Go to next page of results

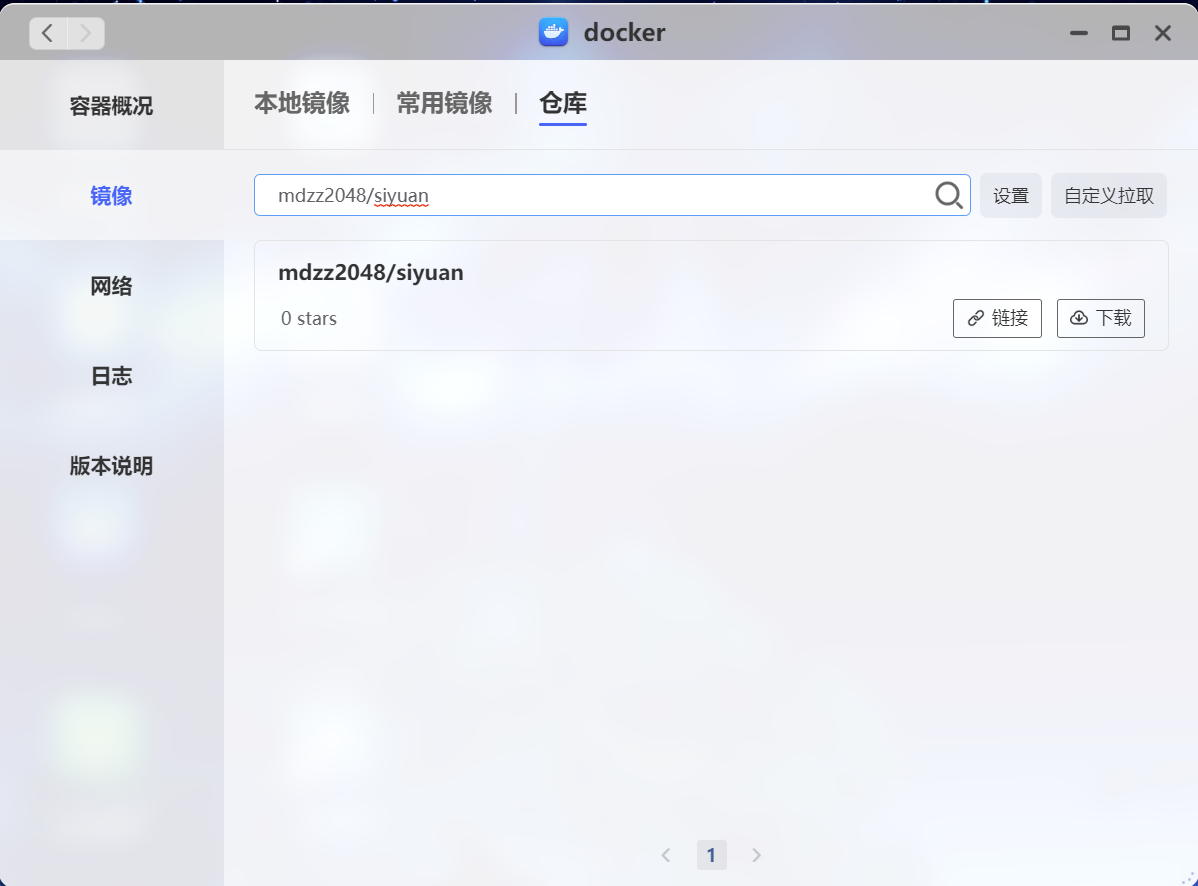pos(756,855)
